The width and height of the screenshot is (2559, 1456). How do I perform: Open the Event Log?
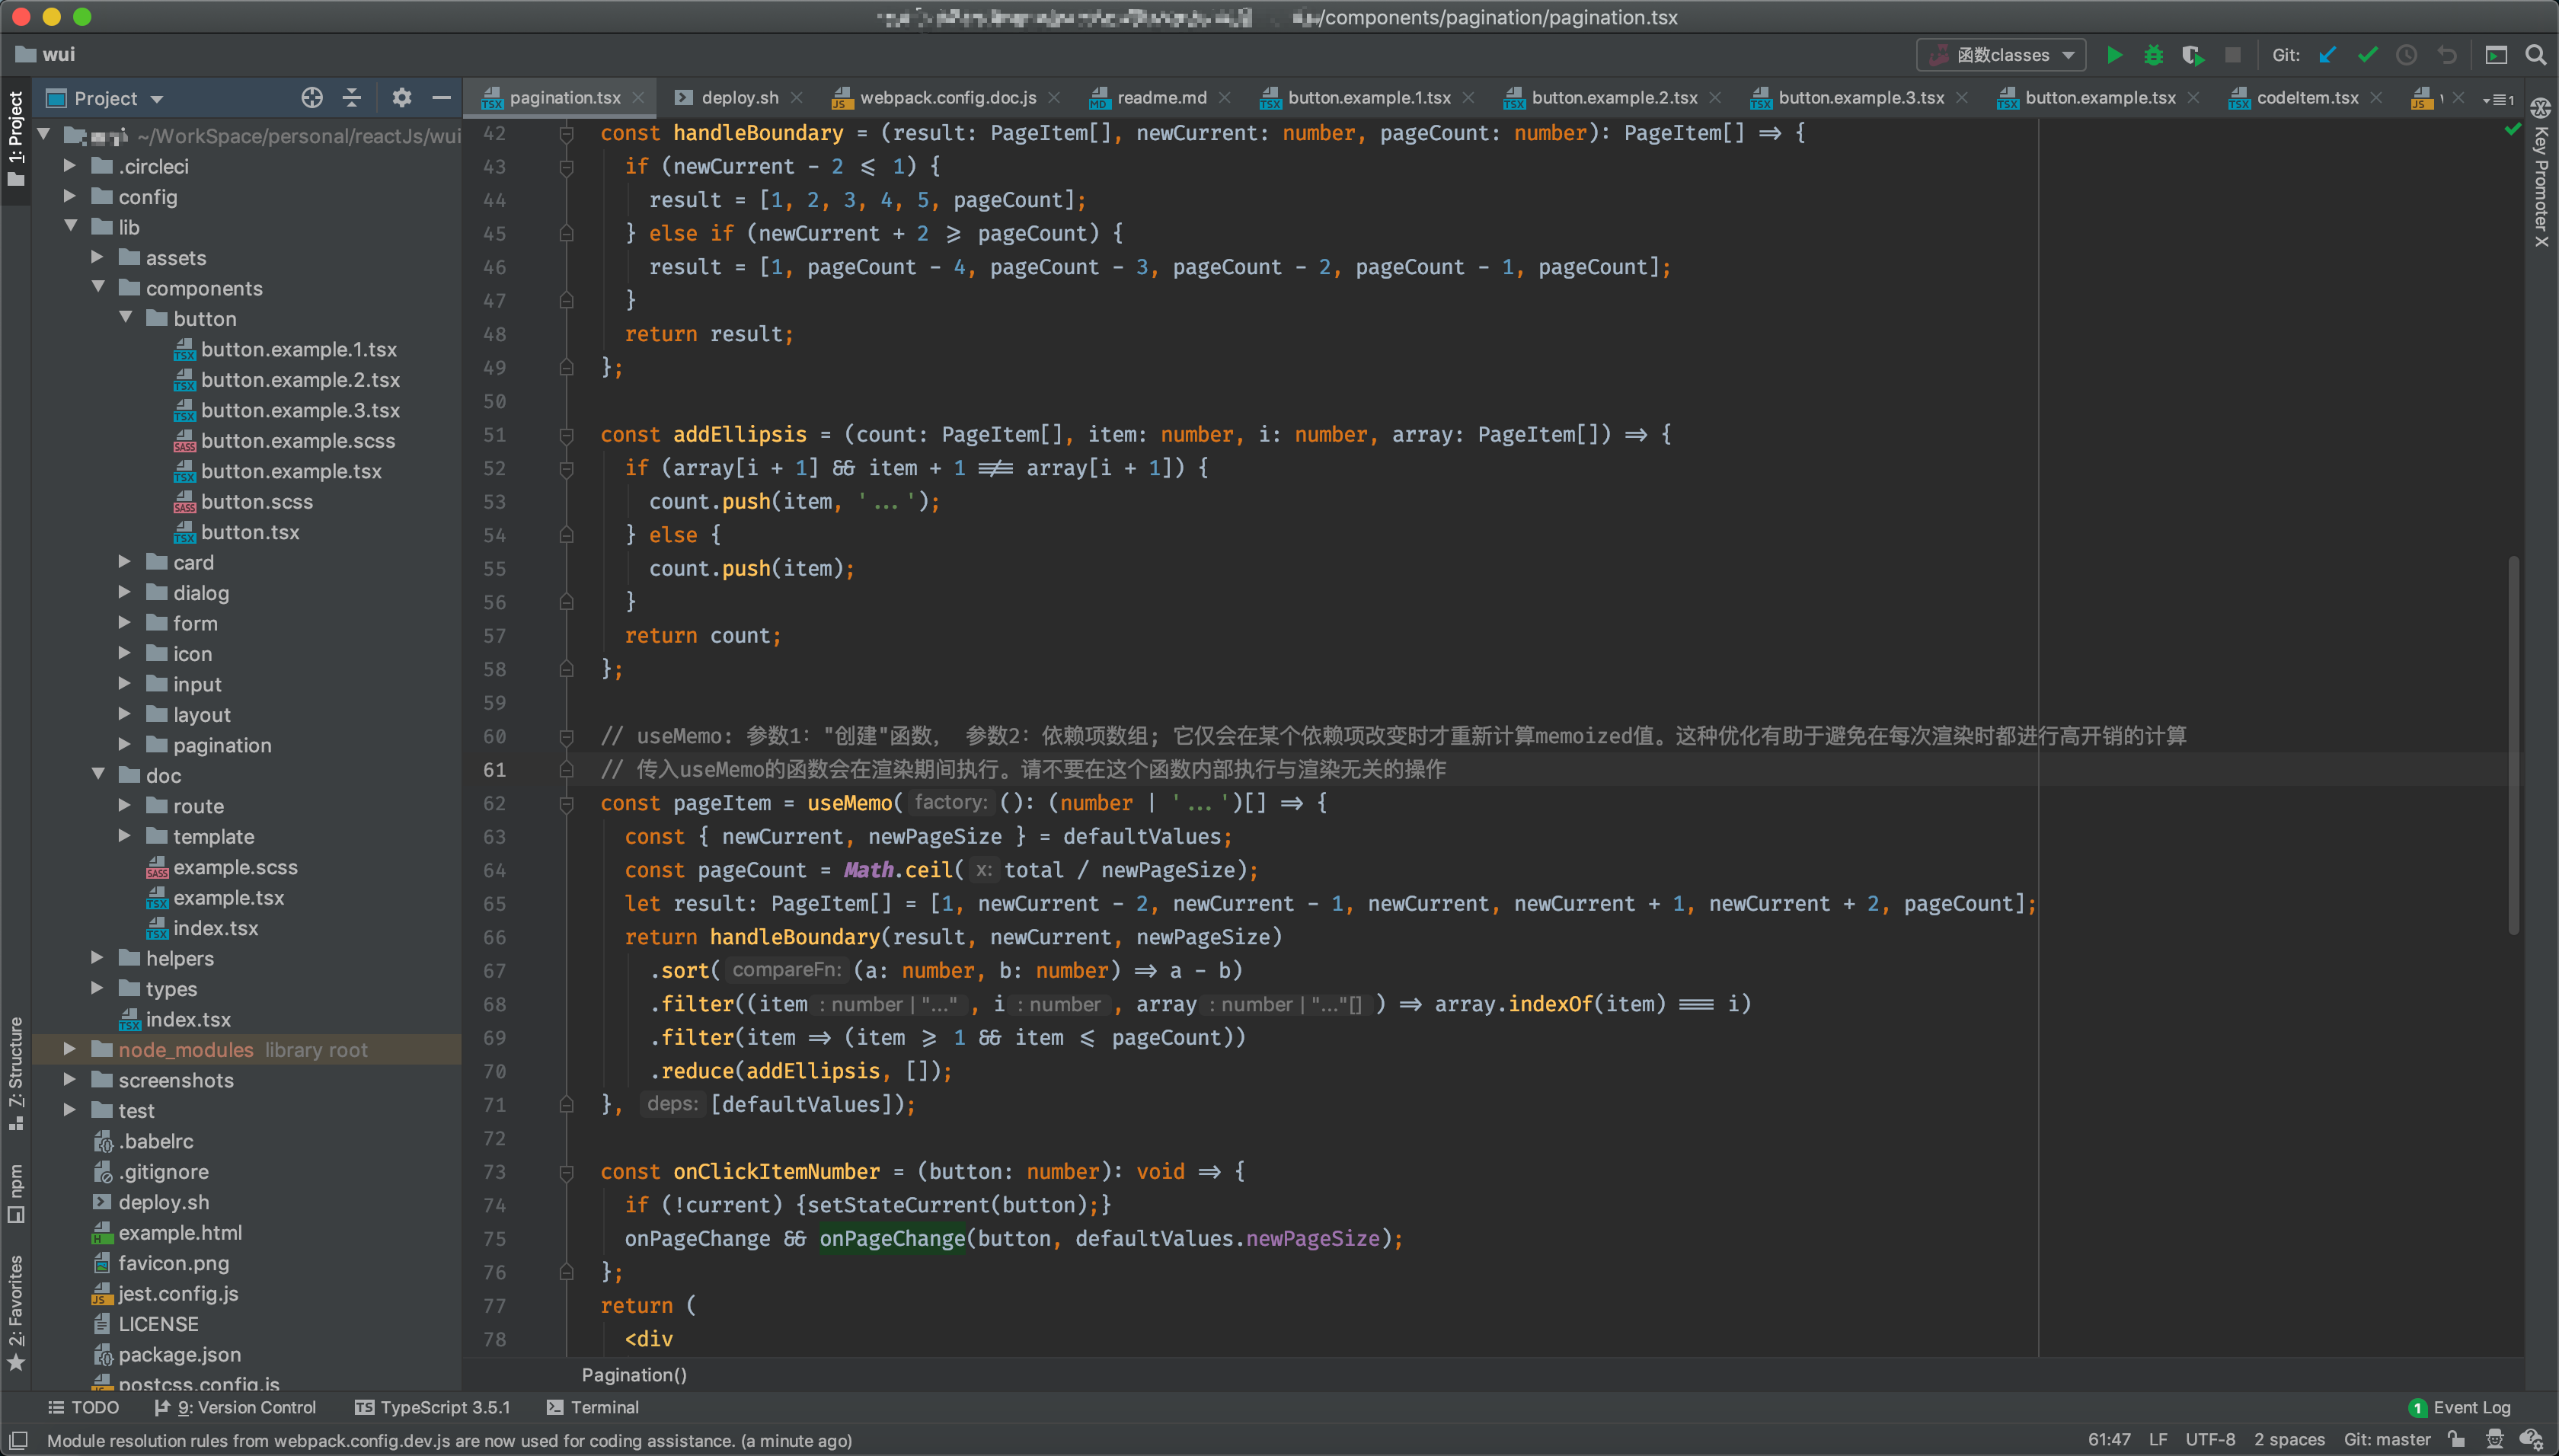pos(2460,1407)
